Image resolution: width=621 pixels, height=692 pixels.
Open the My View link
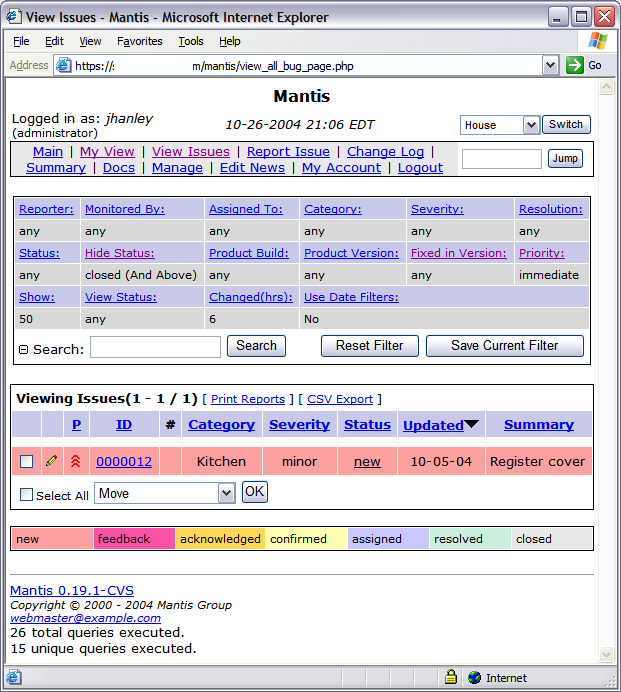[x=107, y=151]
